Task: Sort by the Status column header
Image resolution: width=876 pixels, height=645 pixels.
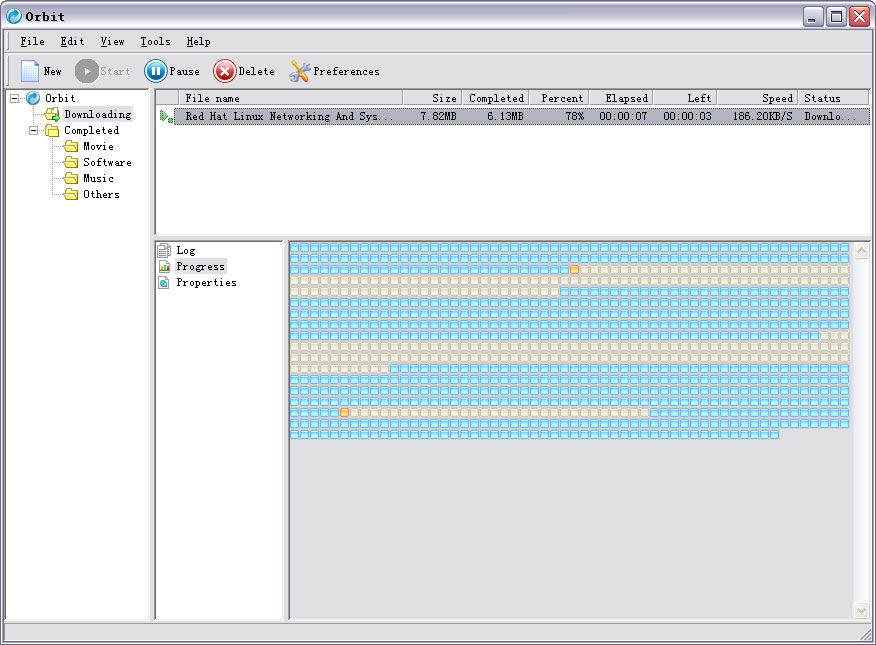Action: pyautogui.click(x=834, y=98)
